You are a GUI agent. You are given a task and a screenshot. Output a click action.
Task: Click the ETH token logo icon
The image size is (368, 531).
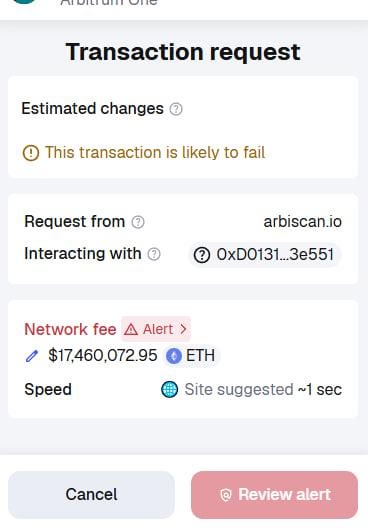point(174,356)
